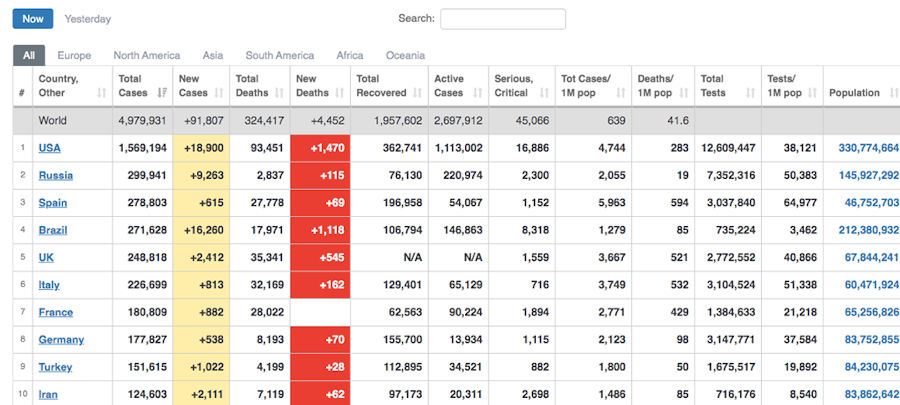Open the North America tab
Viewport: 900px width, 405px height.
point(147,56)
